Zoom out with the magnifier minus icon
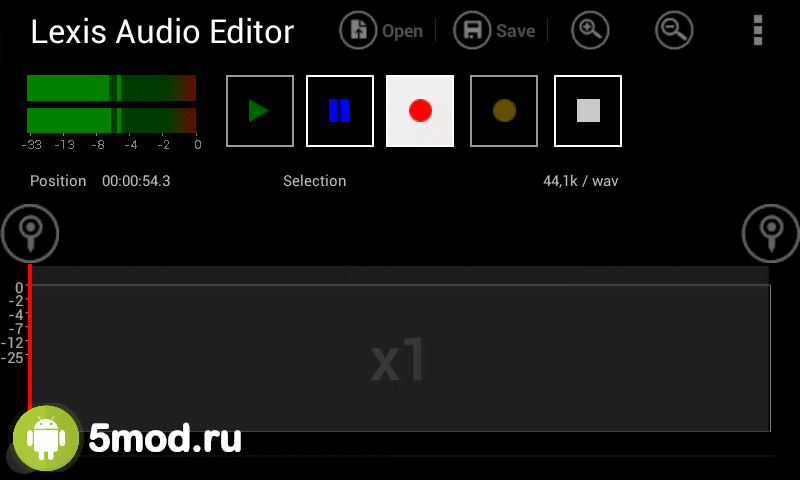Screen dimensions: 800x480 click(674, 31)
